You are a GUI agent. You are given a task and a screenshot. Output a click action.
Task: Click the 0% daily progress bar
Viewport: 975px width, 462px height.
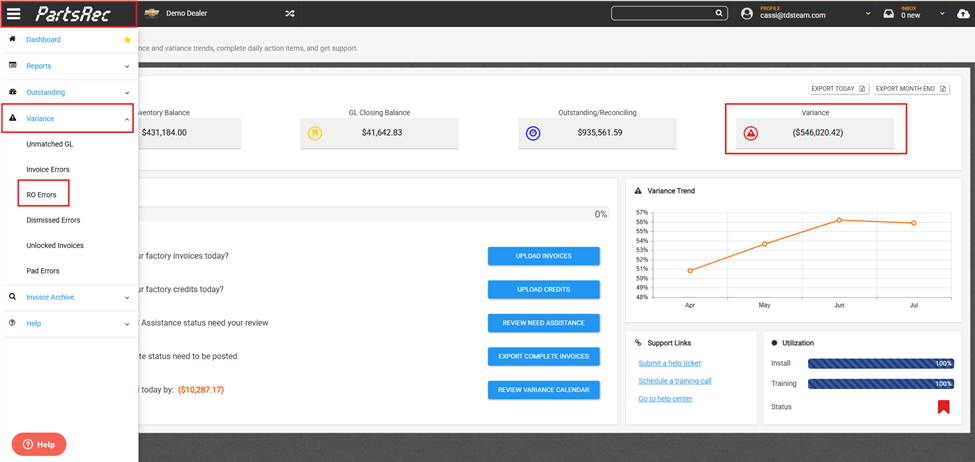(373, 214)
